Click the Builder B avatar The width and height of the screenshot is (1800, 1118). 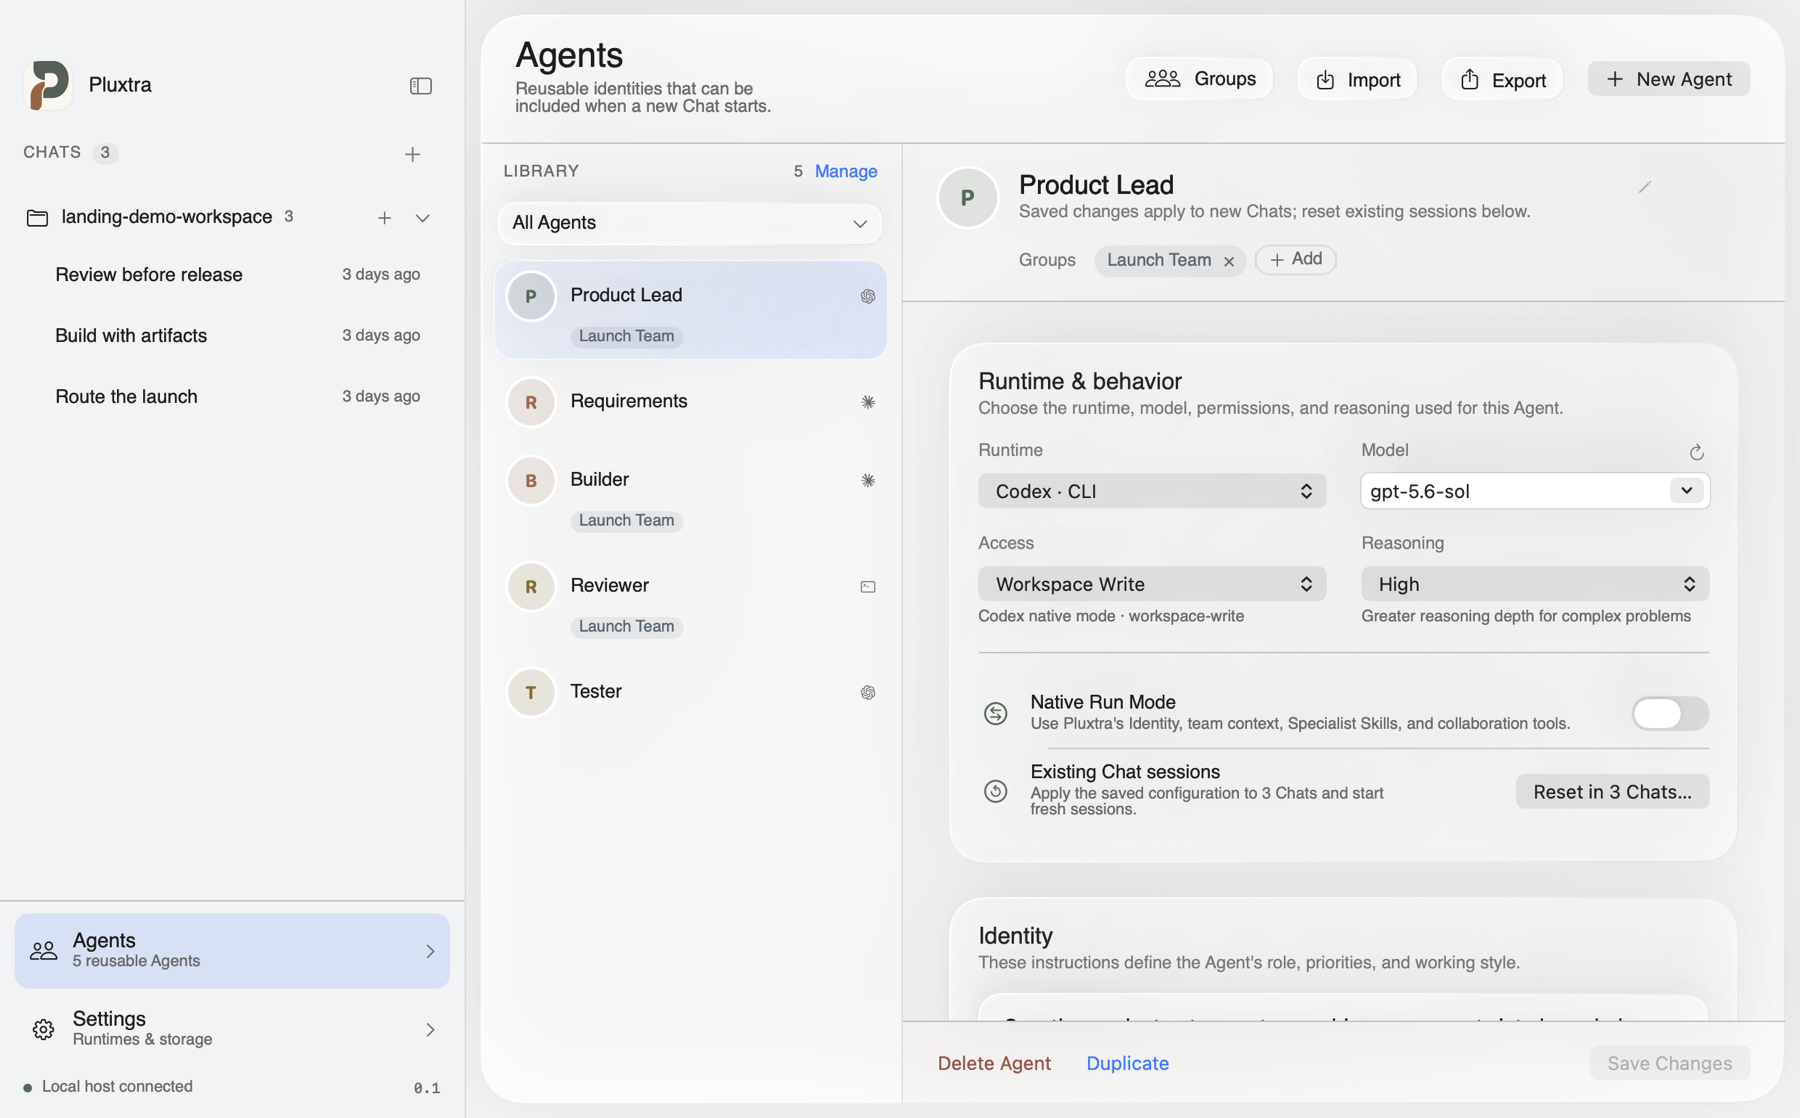531,480
